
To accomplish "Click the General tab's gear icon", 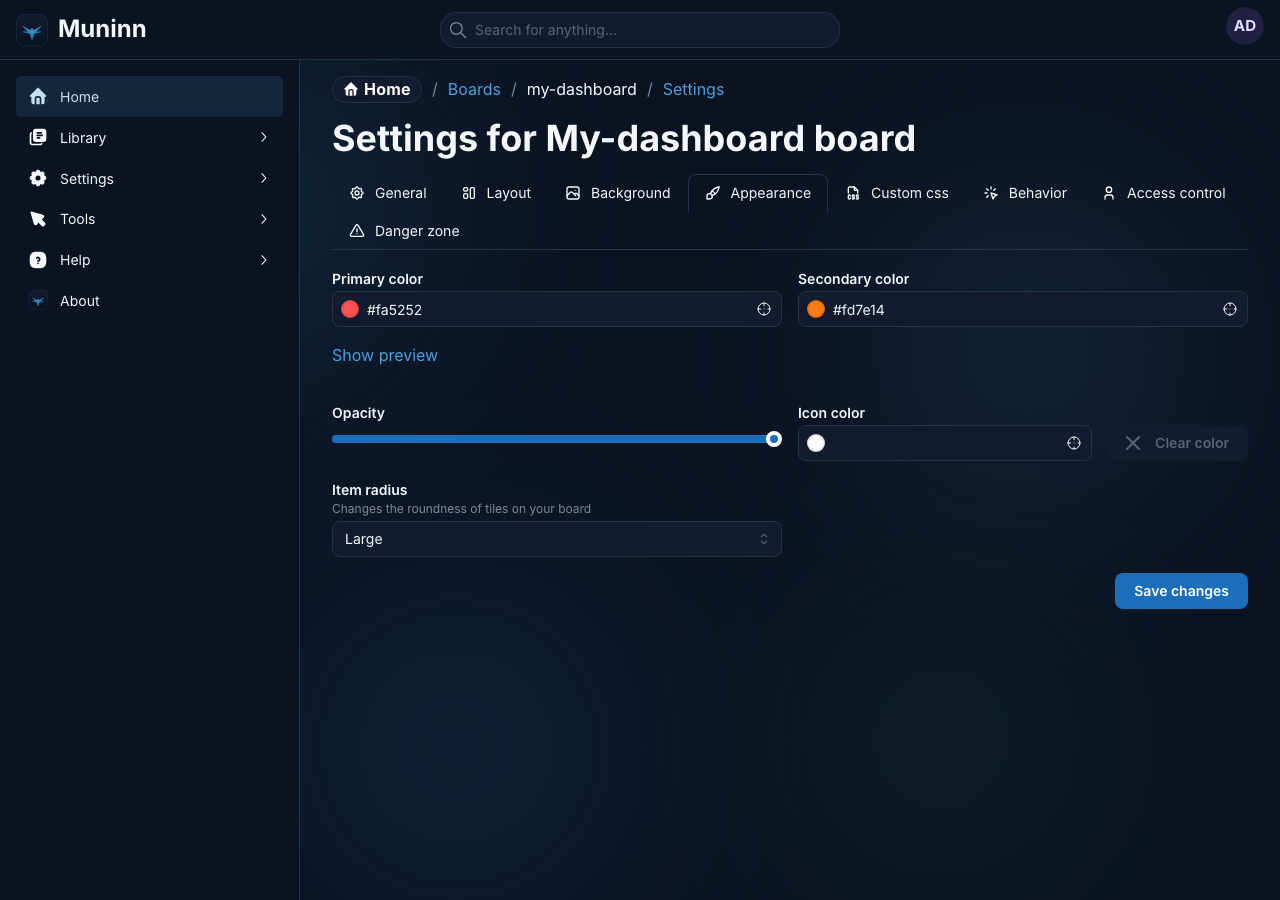I will click(x=357, y=193).
